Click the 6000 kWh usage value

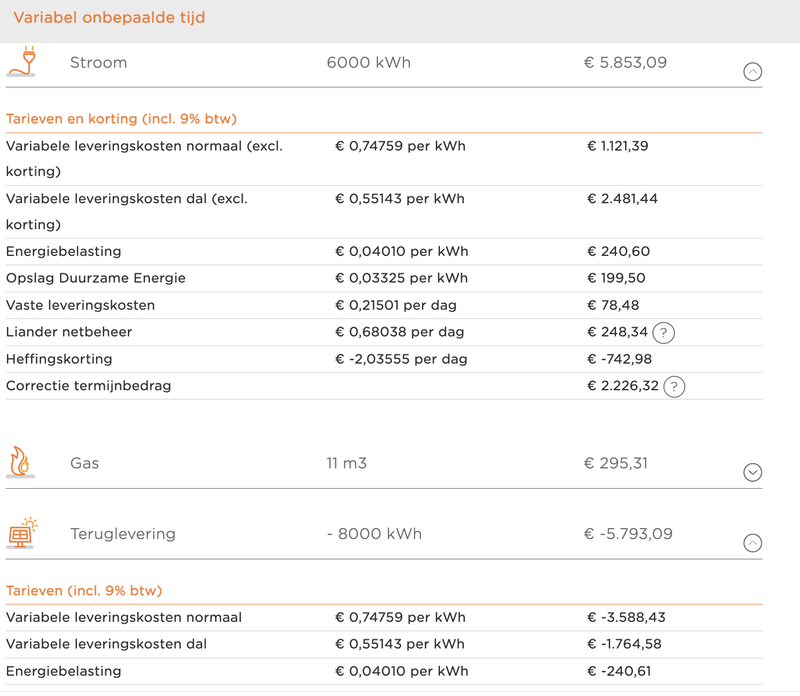368,63
